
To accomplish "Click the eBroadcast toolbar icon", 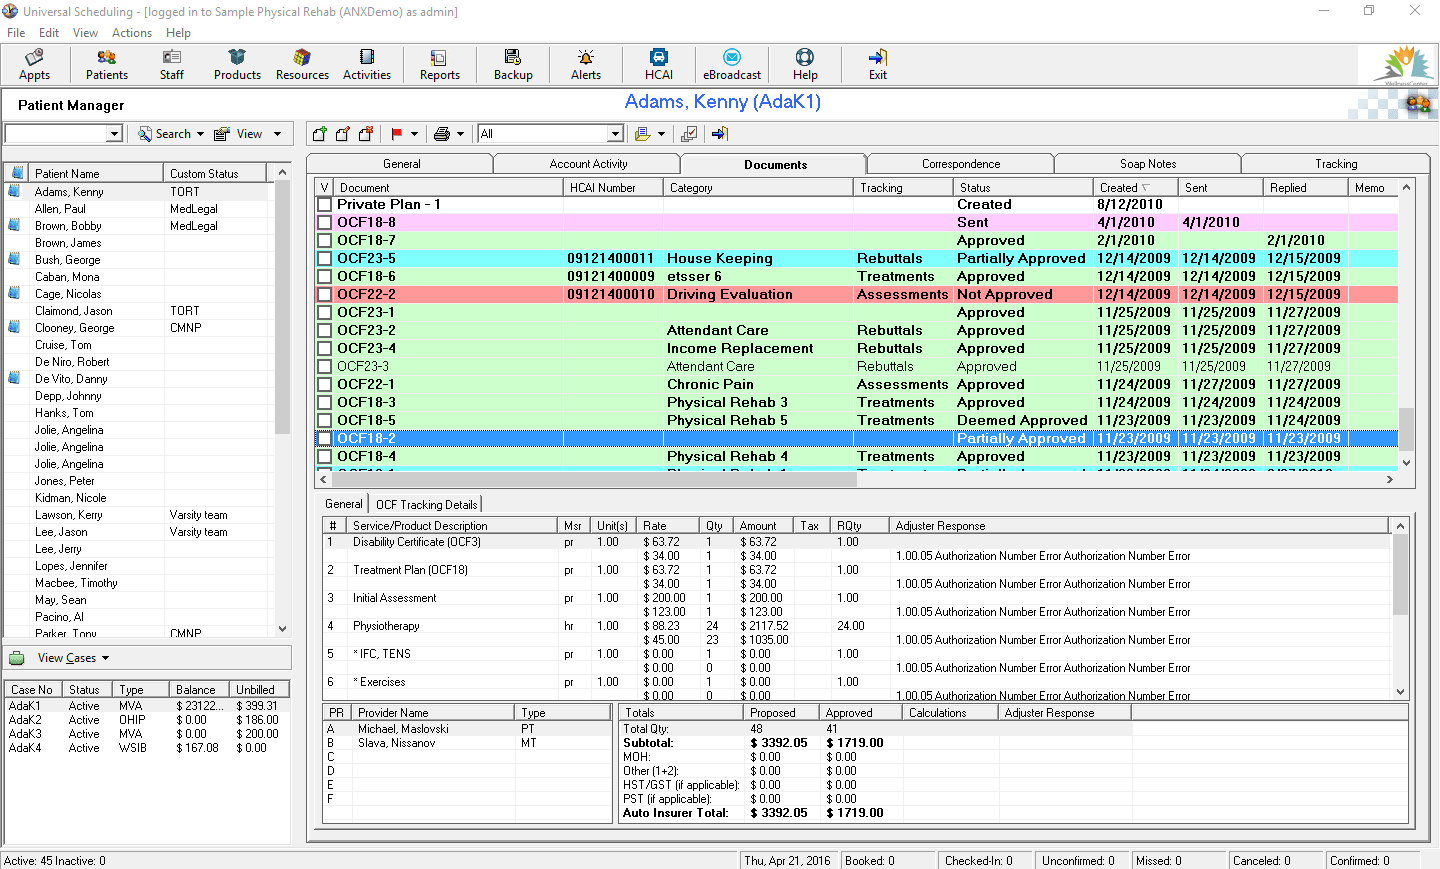I will tap(732, 64).
